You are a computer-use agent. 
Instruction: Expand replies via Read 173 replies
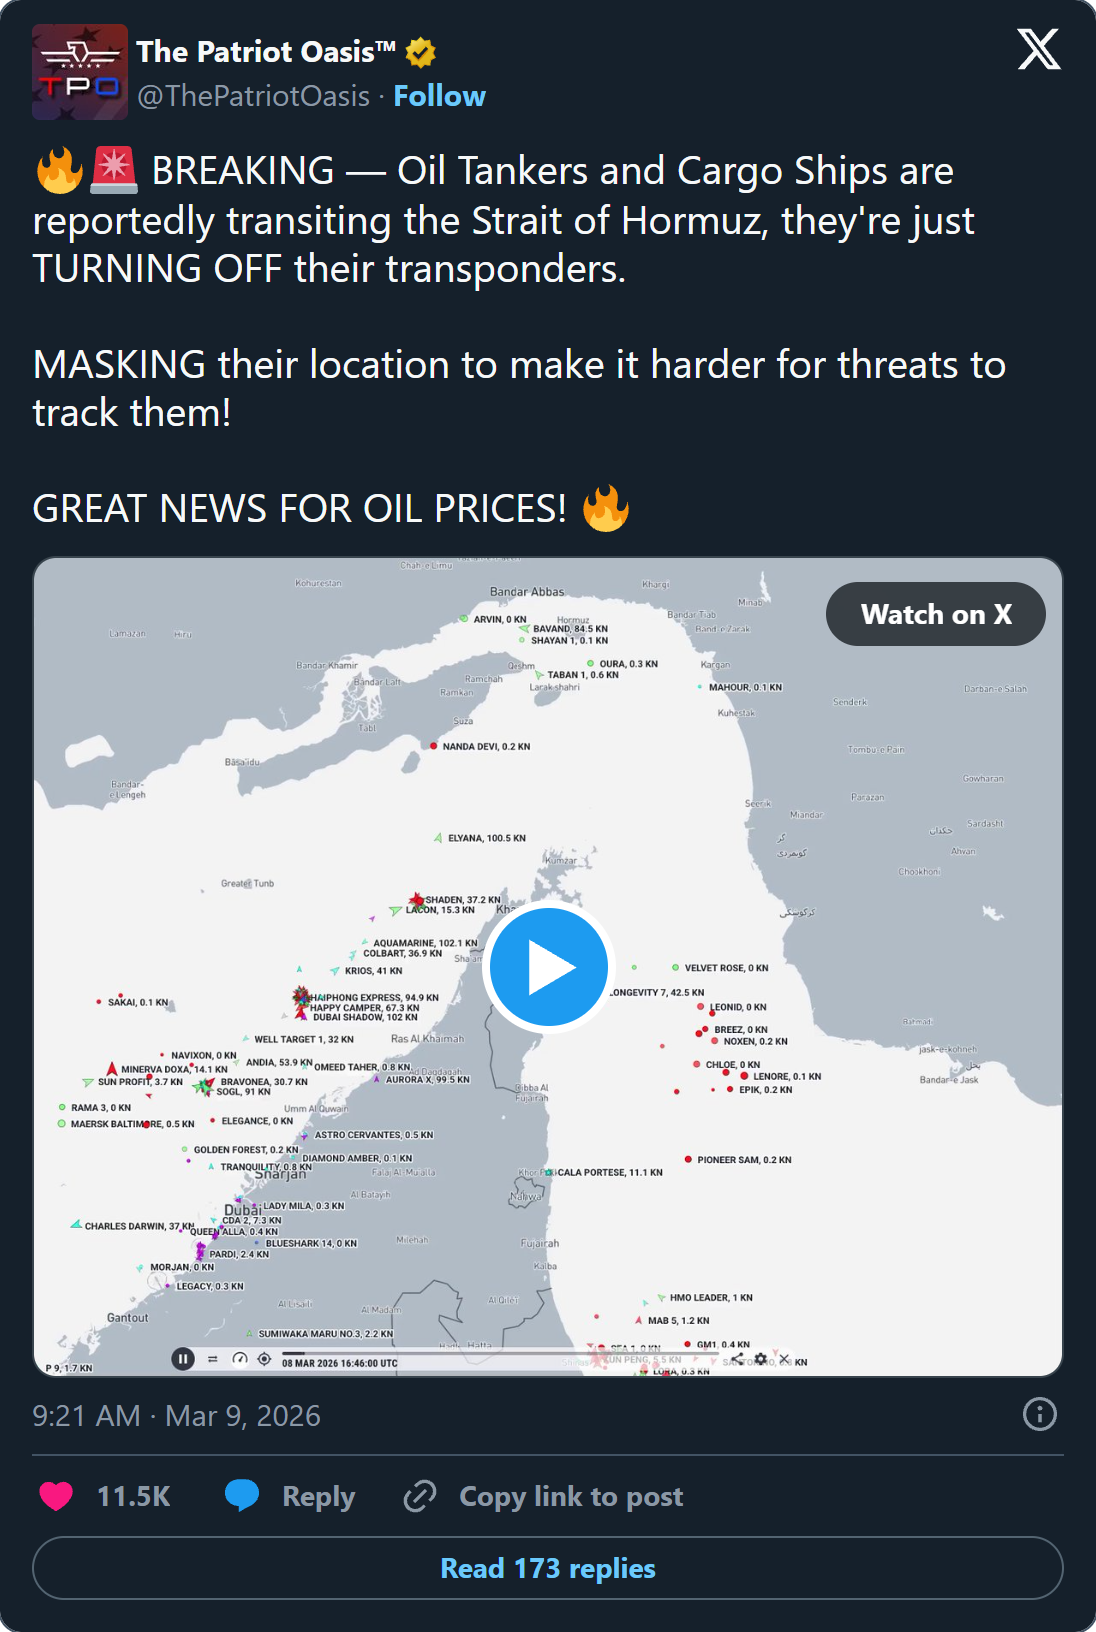(x=548, y=1568)
